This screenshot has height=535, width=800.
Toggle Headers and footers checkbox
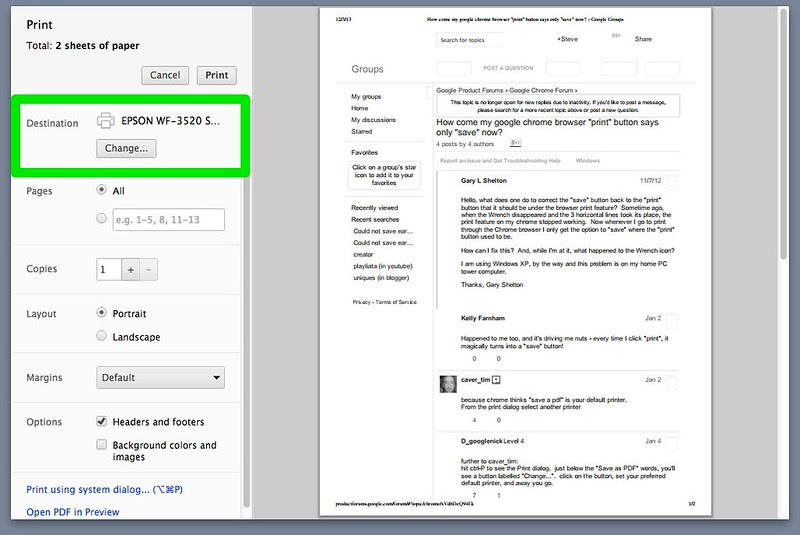pos(102,421)
